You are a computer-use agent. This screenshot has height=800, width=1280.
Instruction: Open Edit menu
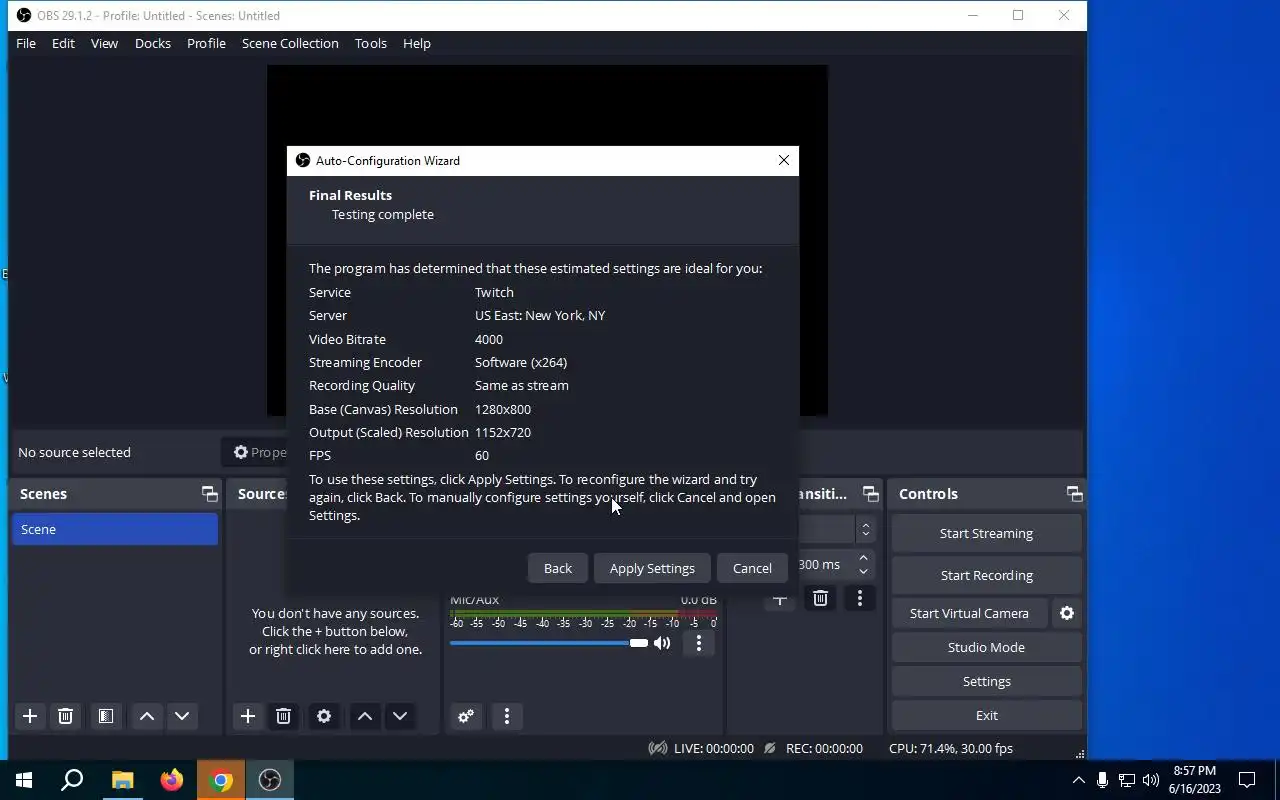point(63,43)
